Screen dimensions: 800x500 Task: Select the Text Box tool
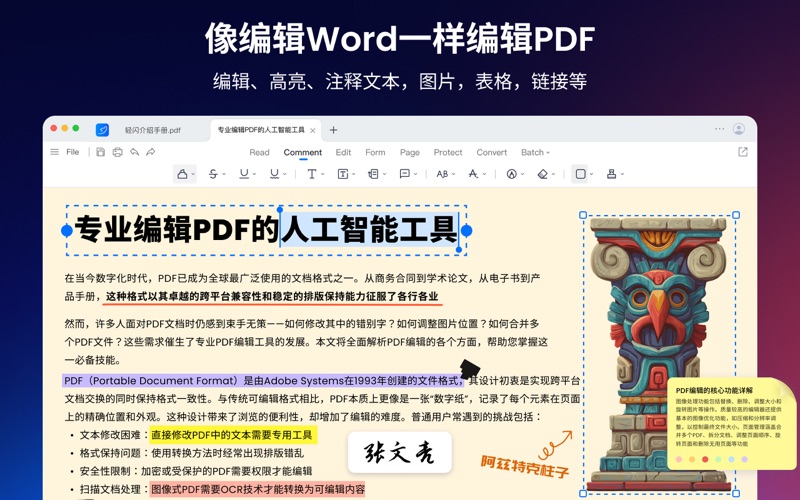(x=343, y=174)
